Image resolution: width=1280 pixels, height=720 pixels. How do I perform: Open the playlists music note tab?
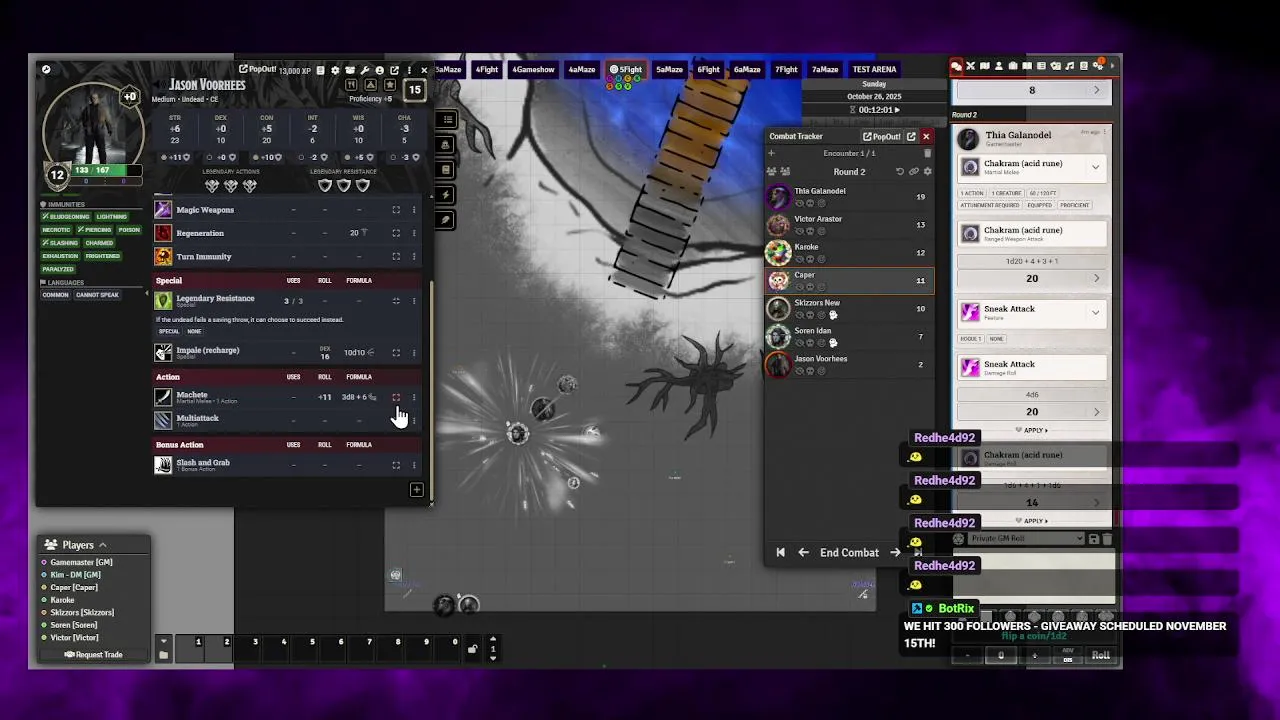(1069, 66)
